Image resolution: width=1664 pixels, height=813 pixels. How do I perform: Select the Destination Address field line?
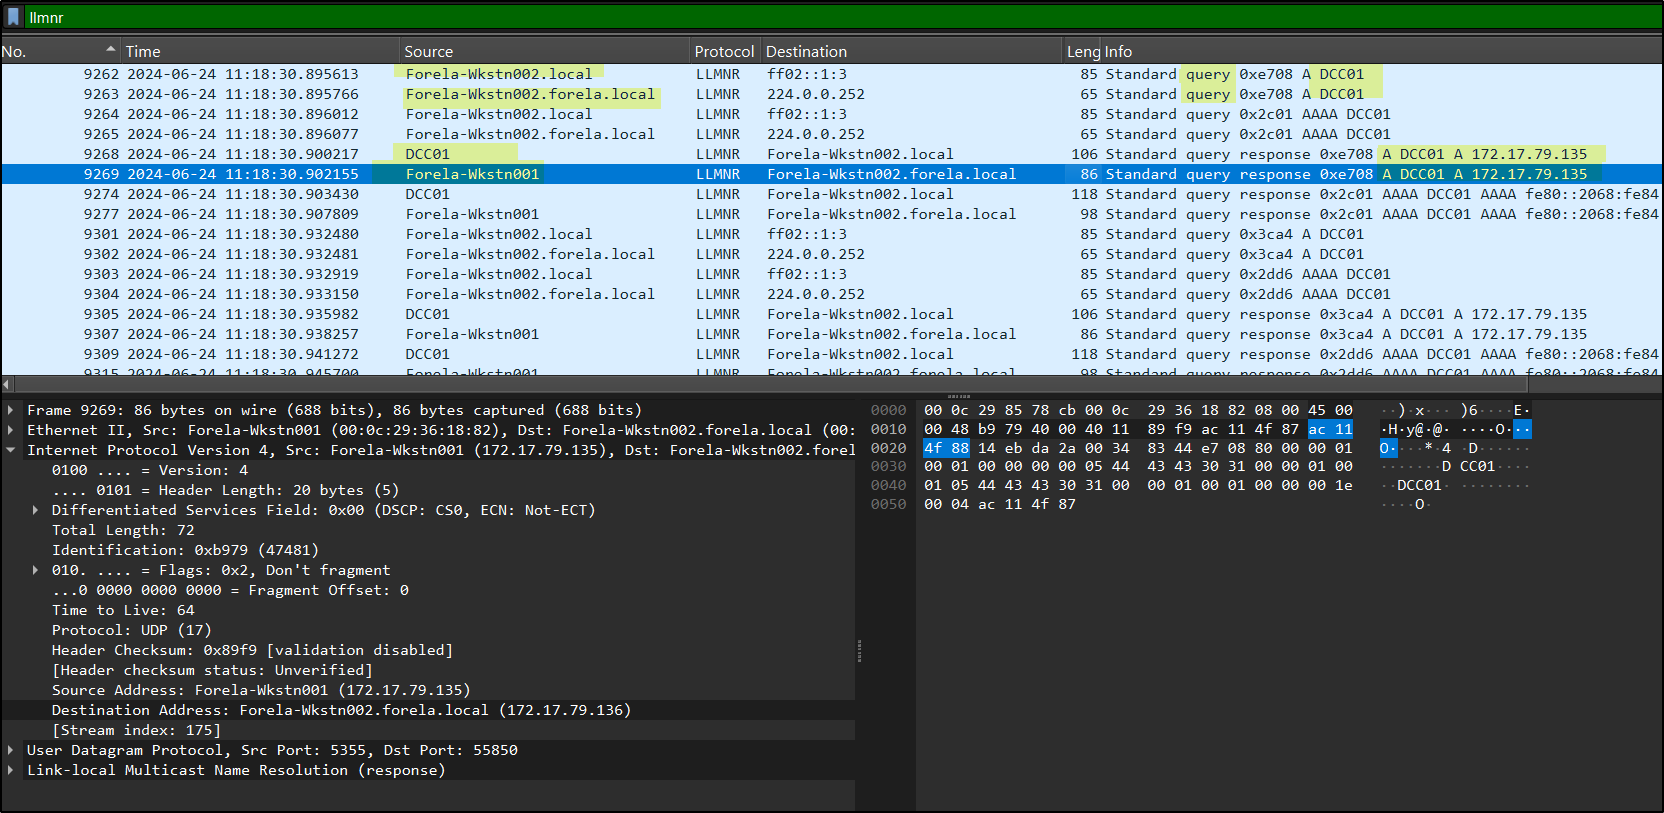point(341,710)
